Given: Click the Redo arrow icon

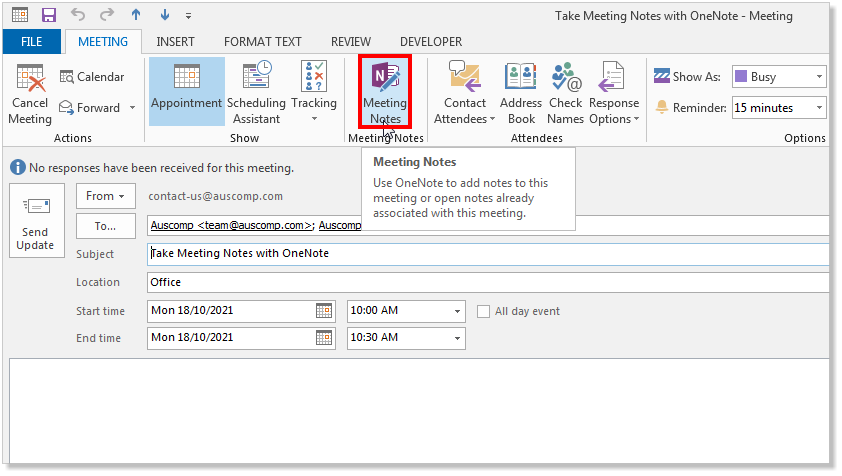Looking at the screenshot, I should (x=107, y=15).
